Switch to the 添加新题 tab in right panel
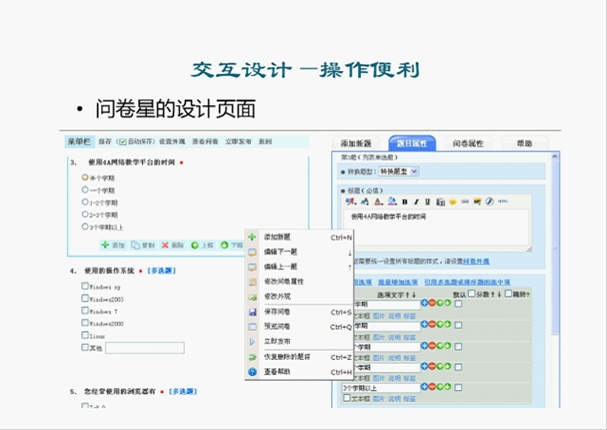The height and width of the screenshot is (430, 607). pyautogui.click(x=356, y=144)
